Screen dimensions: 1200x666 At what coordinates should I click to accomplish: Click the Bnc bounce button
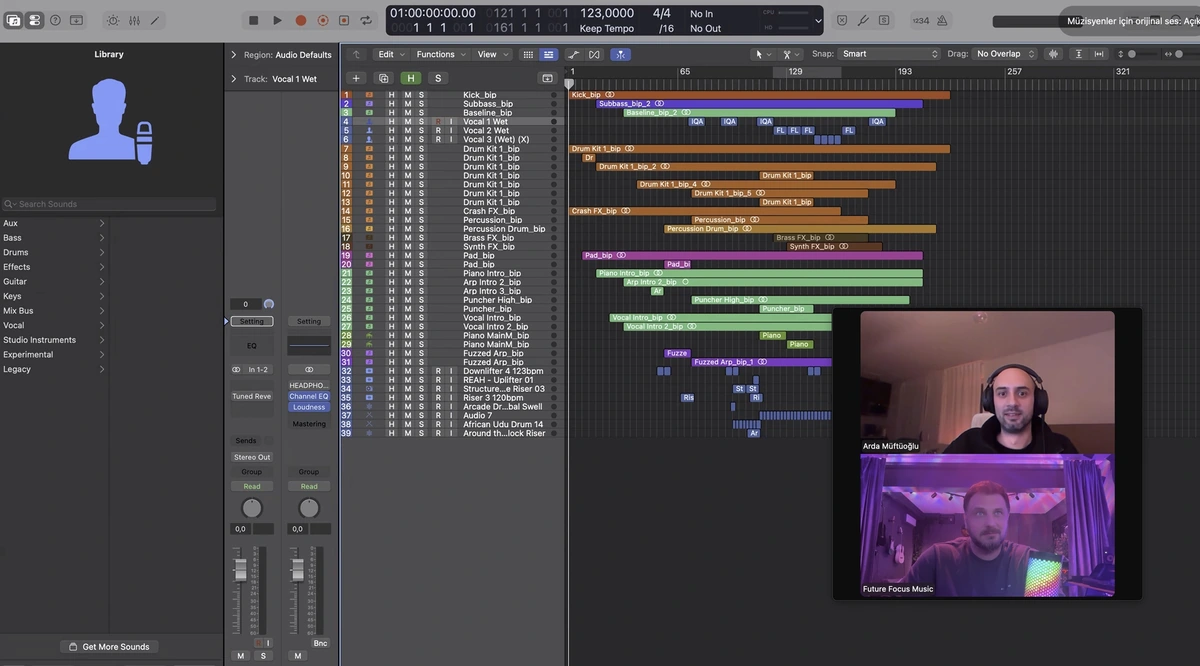[320, 643]
